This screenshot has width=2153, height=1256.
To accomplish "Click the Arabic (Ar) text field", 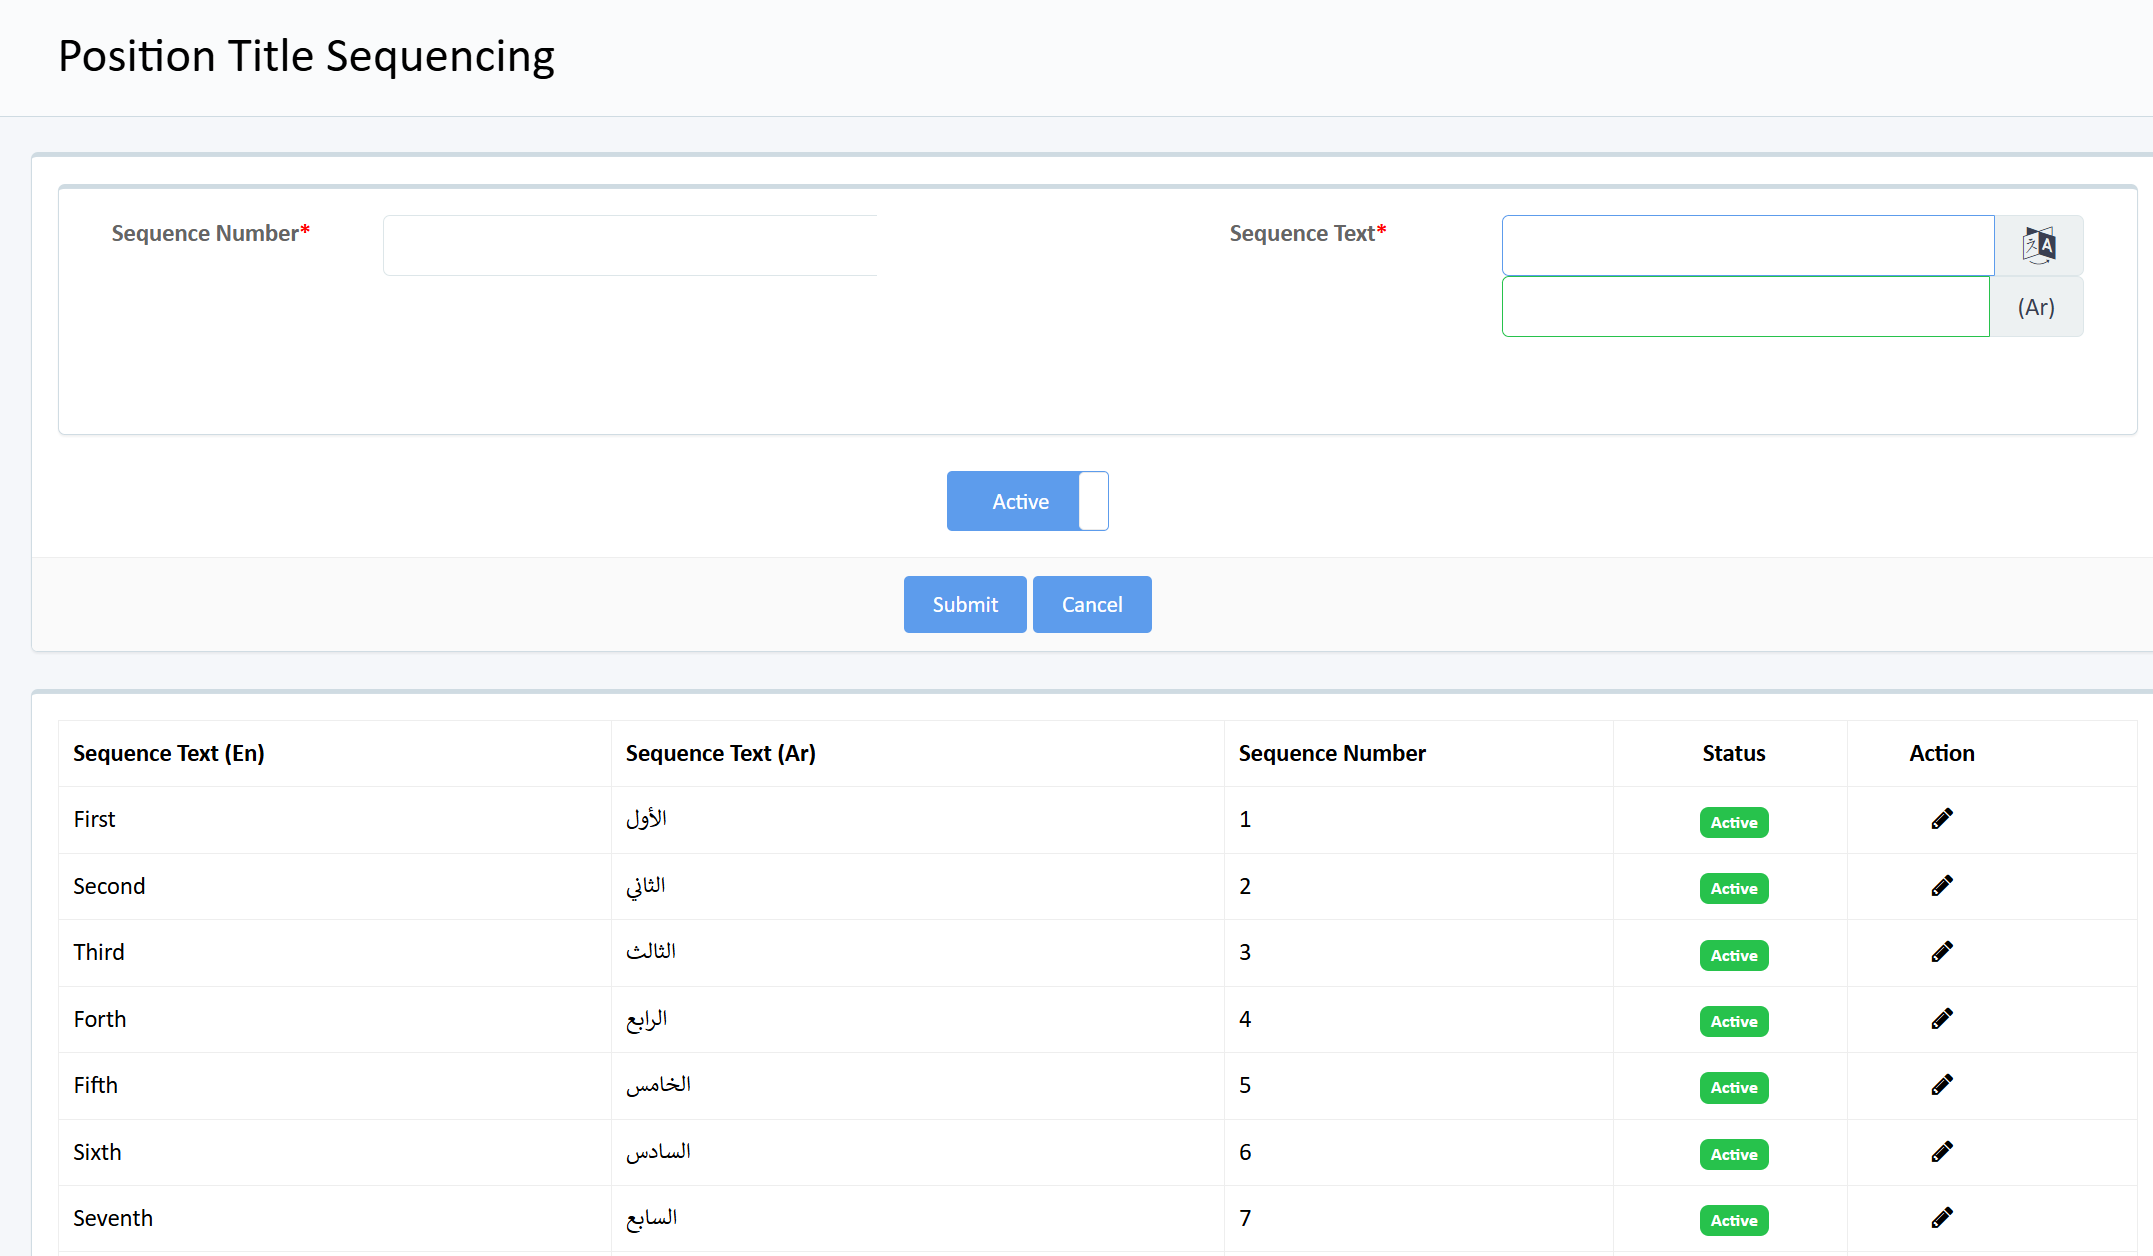I will click(1745, 307).
